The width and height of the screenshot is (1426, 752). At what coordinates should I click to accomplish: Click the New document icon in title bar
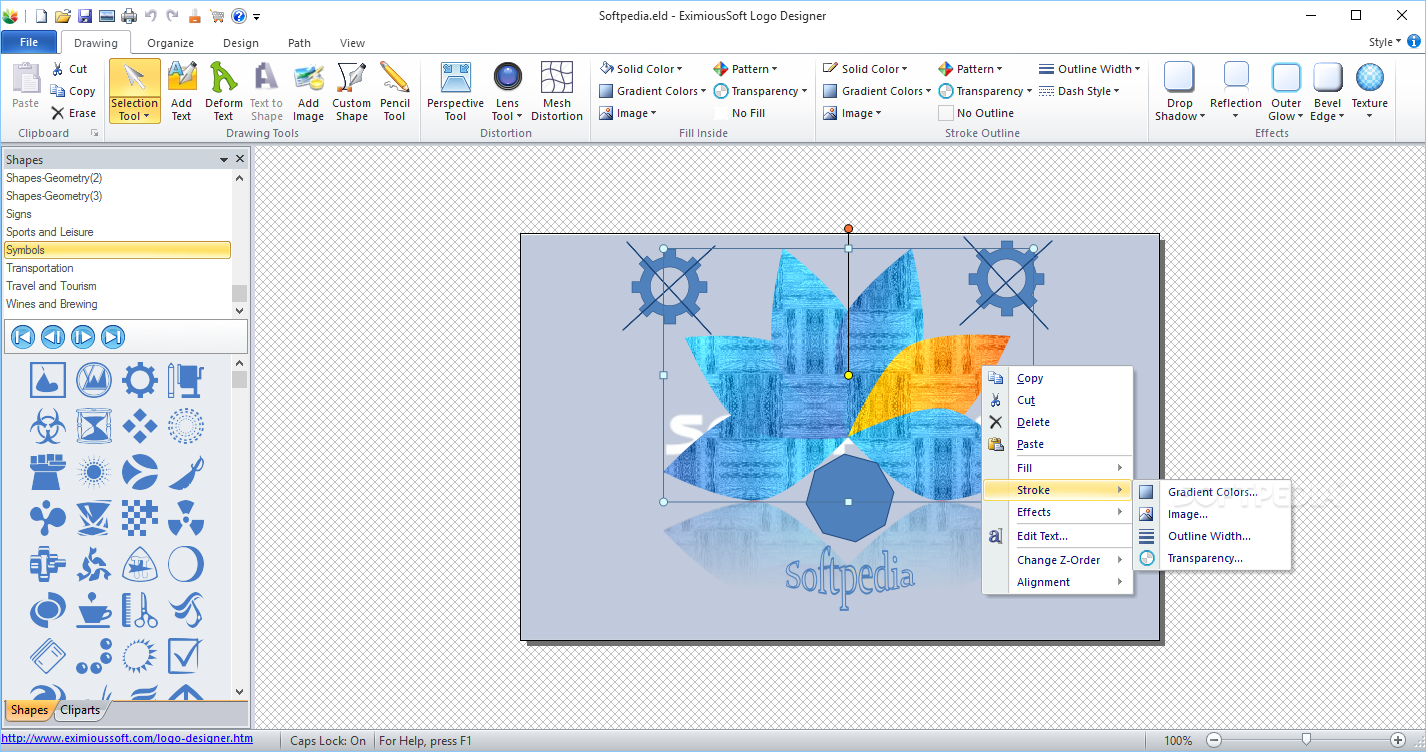[x=41, y=16]
